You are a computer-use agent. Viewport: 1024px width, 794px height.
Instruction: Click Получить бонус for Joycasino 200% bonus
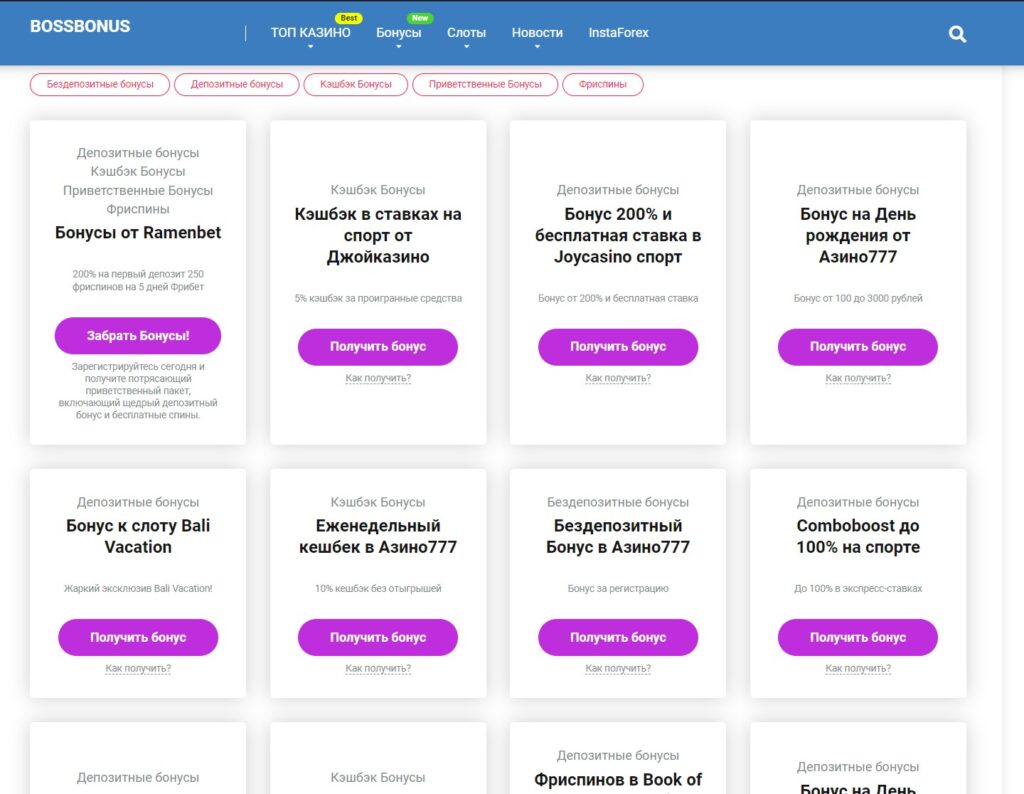click(618, 347)
